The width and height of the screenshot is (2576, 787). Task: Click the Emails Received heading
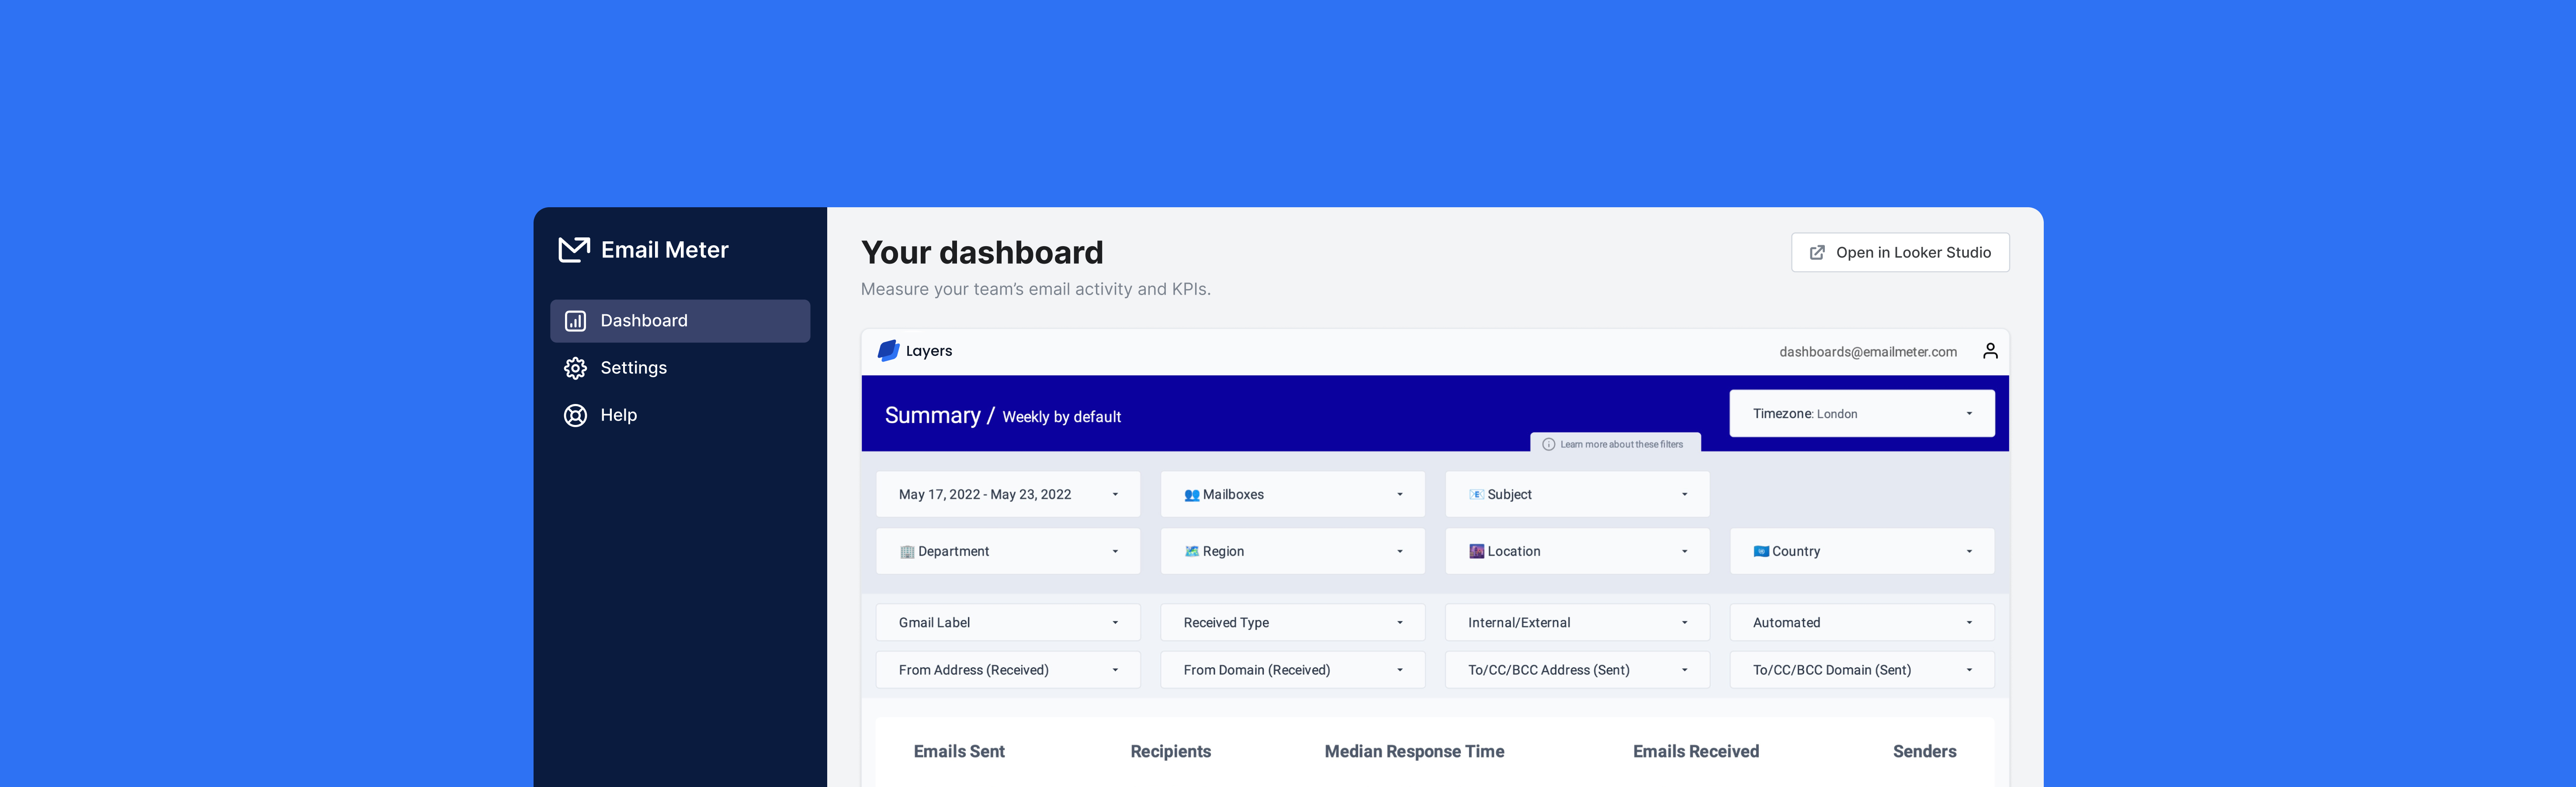[x=1695, y=752]
